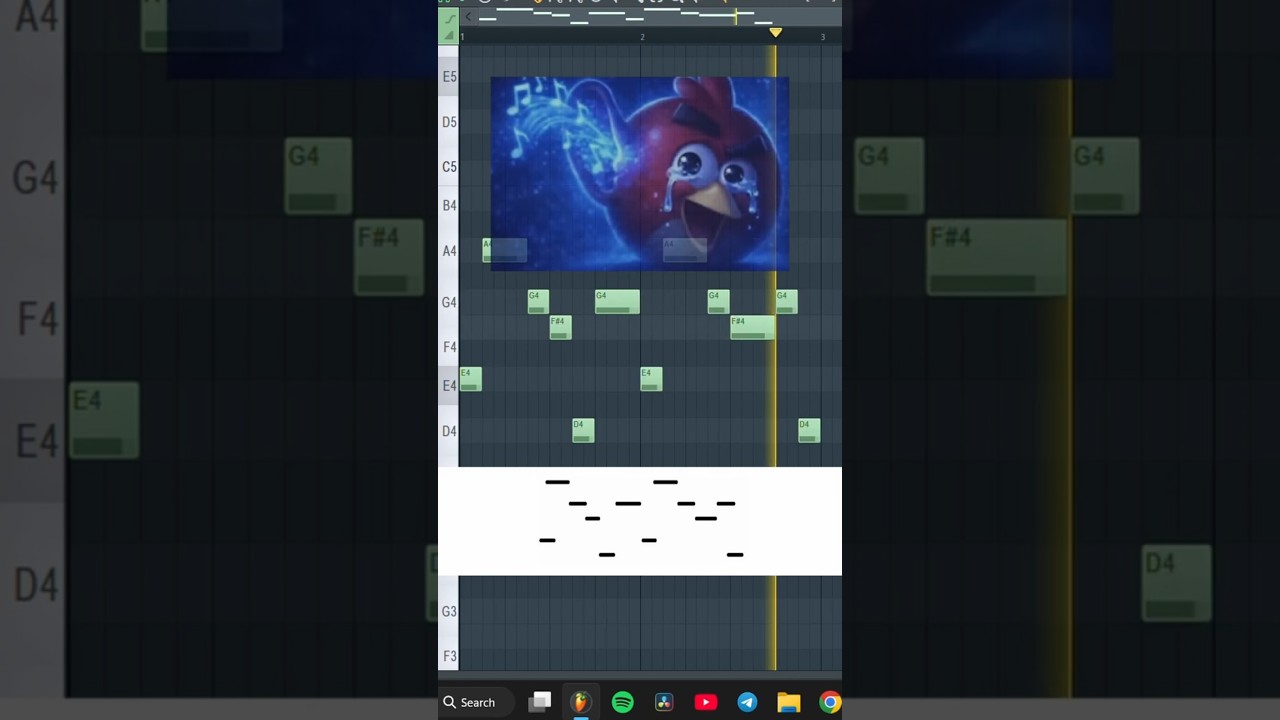
Task: Click the yellow playhead marker on the timeline
Action: (x=775, y=33)
